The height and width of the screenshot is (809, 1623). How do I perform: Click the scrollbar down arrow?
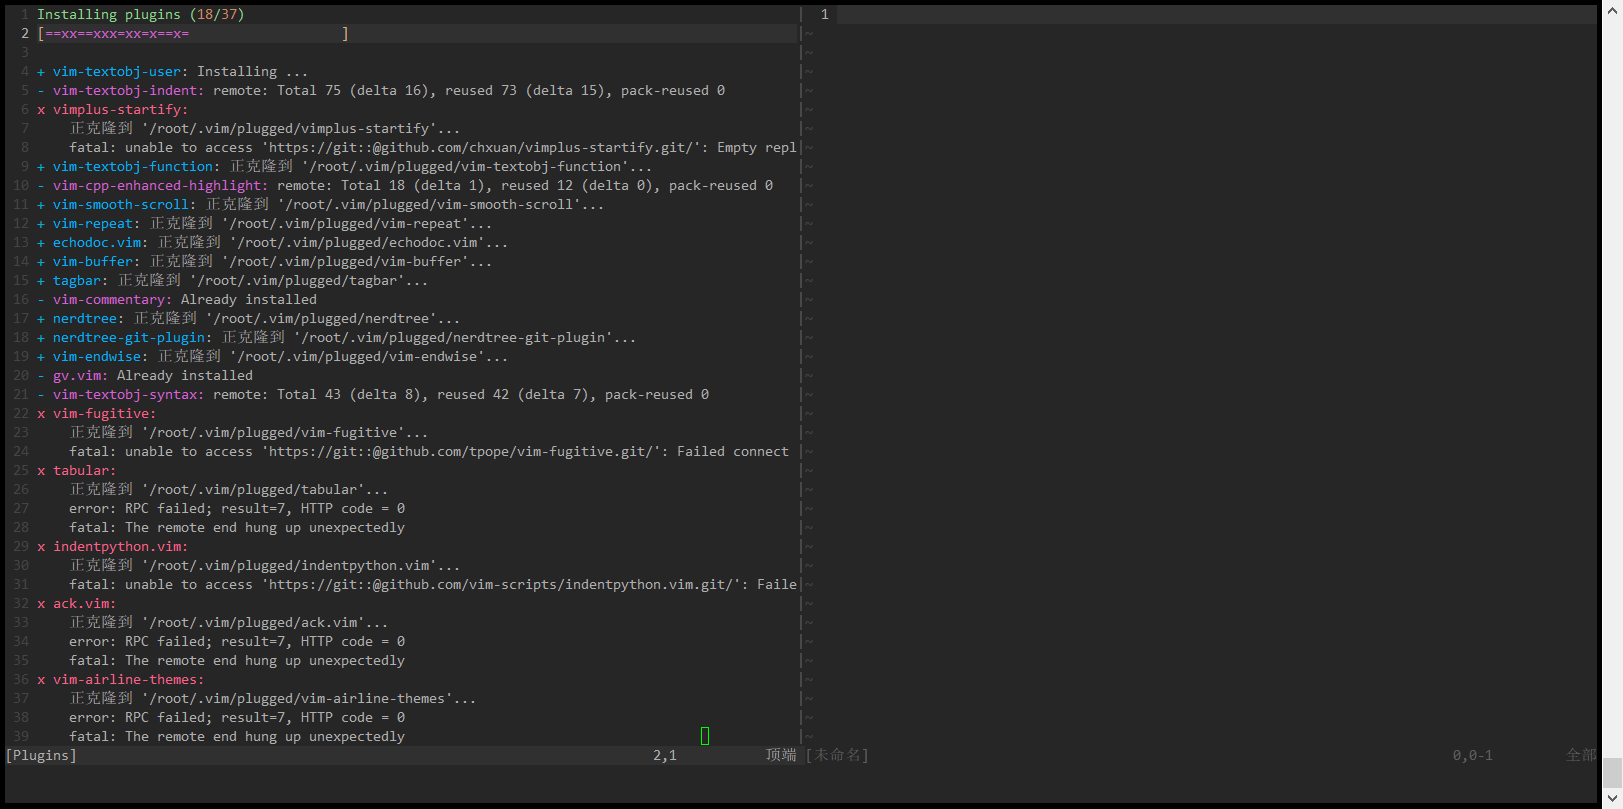[1612, 798]
